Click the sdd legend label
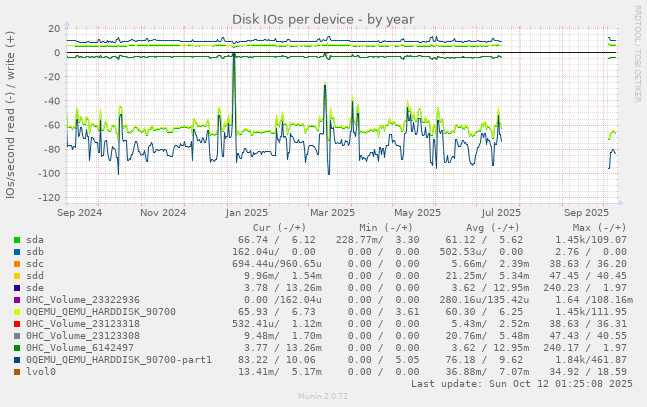647x407 pixels. click(x=35, y=276)
